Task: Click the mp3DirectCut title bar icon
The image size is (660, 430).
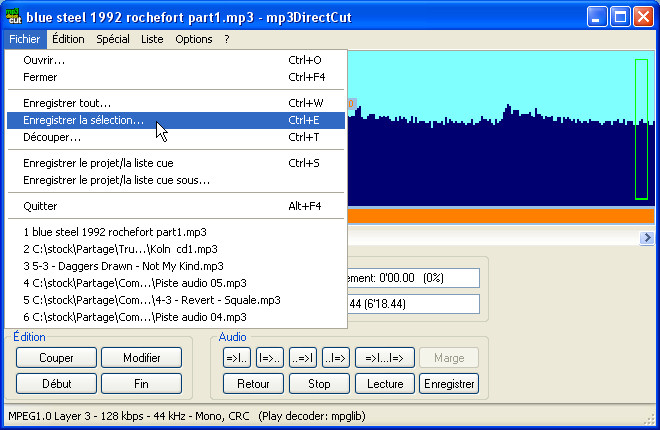Action: 14,16
